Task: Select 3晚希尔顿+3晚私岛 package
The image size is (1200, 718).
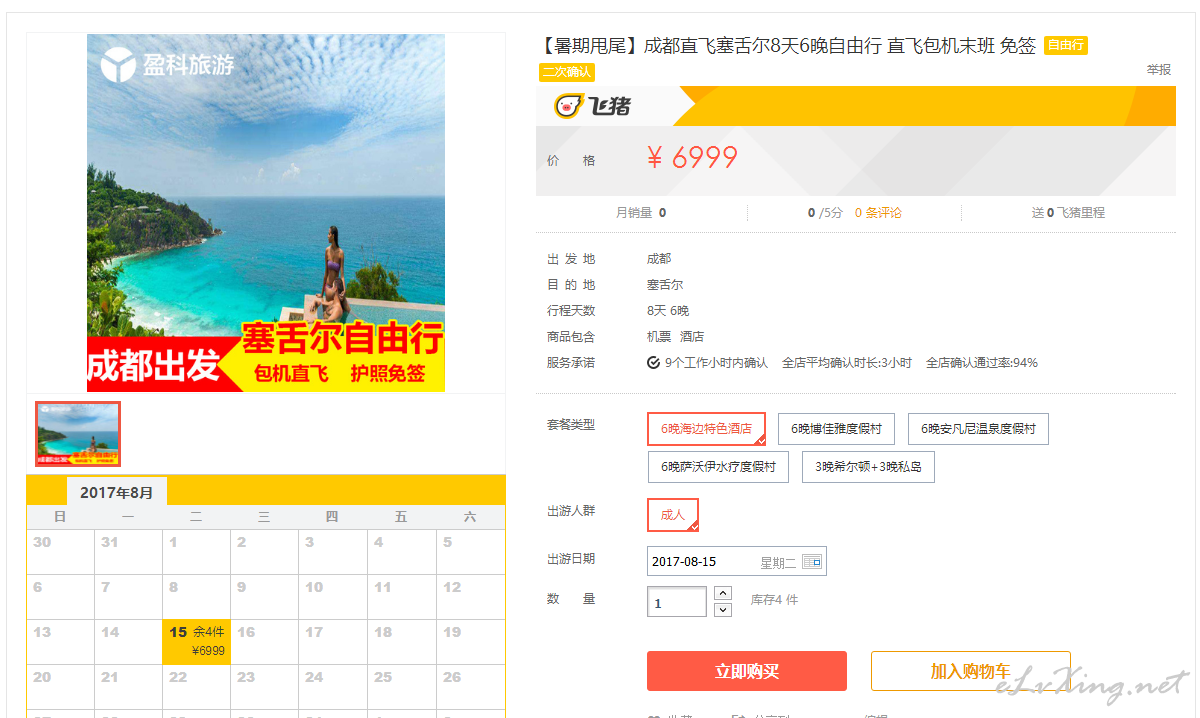Action: tap(868, 467)
